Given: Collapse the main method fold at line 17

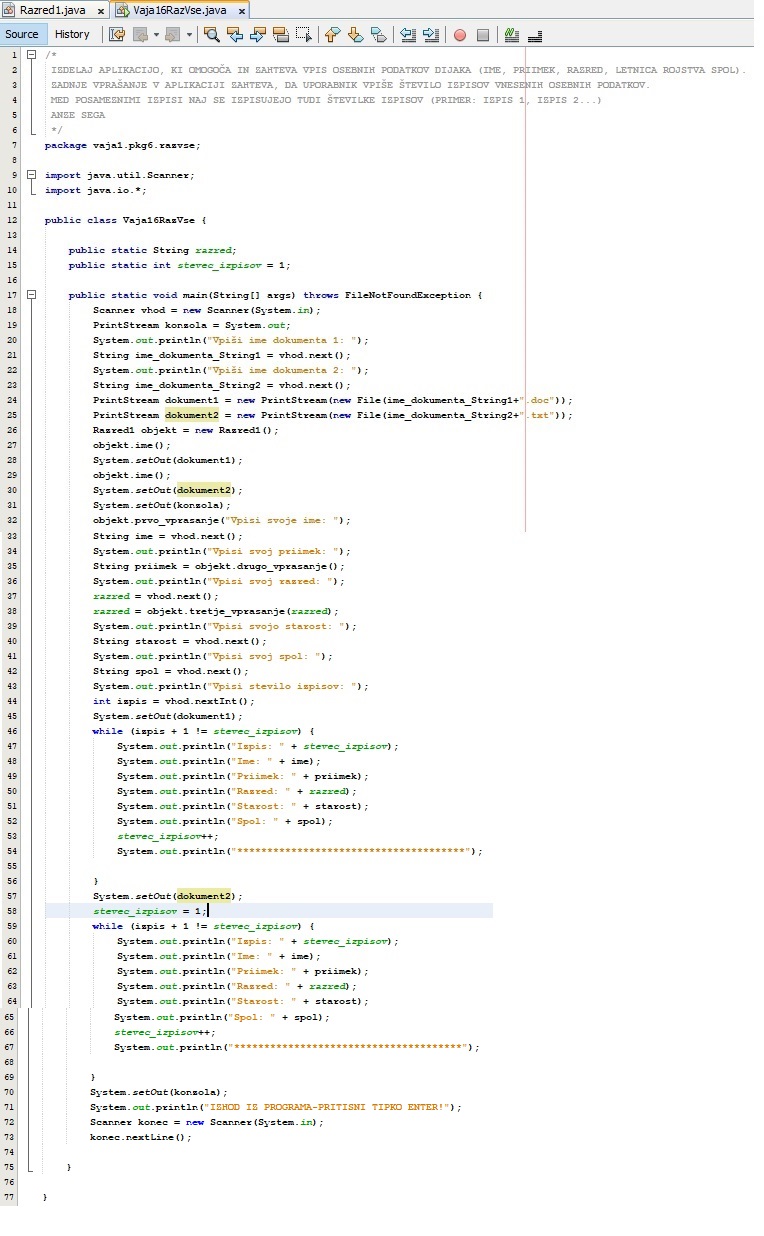Looking at the screenshot, I should tap(32, 295).
